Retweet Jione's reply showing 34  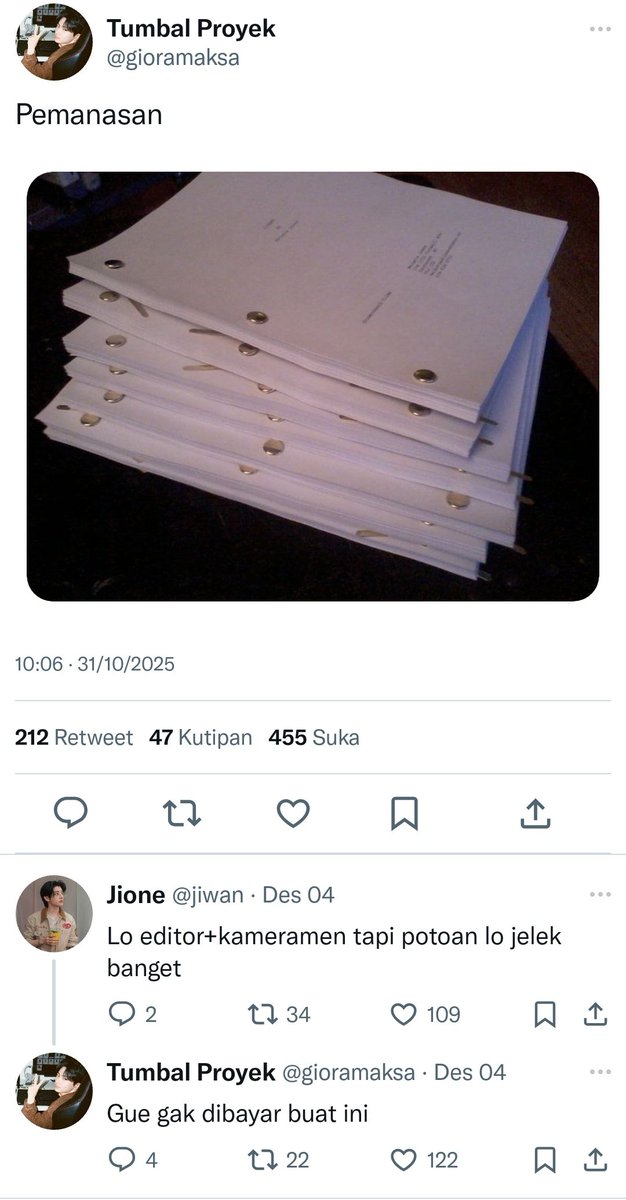[x=278, y=1015]
